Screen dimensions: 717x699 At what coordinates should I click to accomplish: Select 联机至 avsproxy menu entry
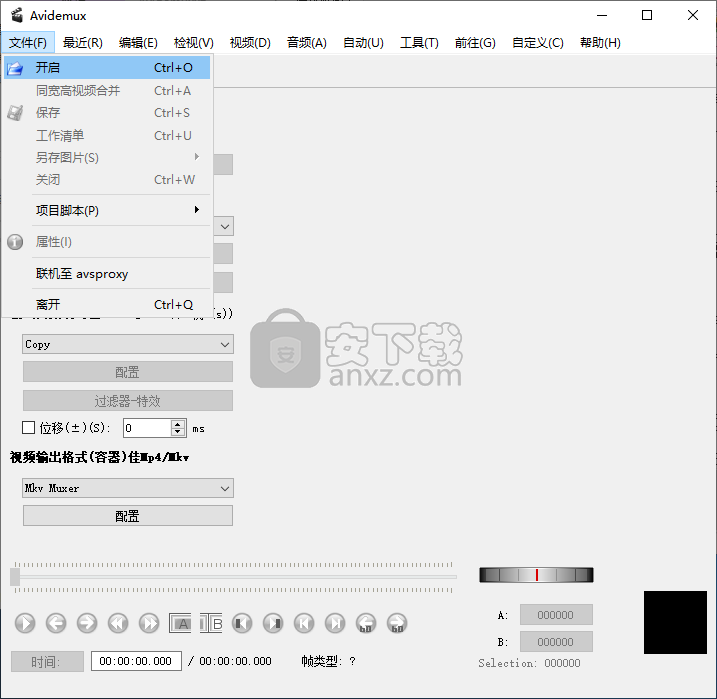click(107, 273)
